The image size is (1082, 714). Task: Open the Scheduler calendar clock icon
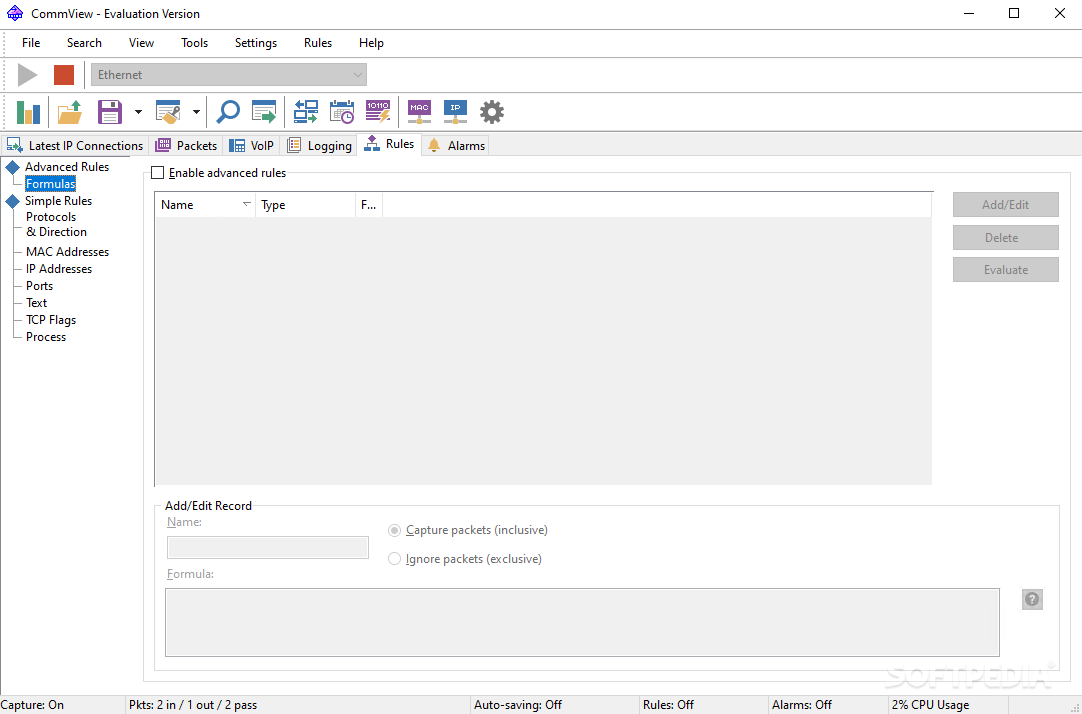coord(342,112)
